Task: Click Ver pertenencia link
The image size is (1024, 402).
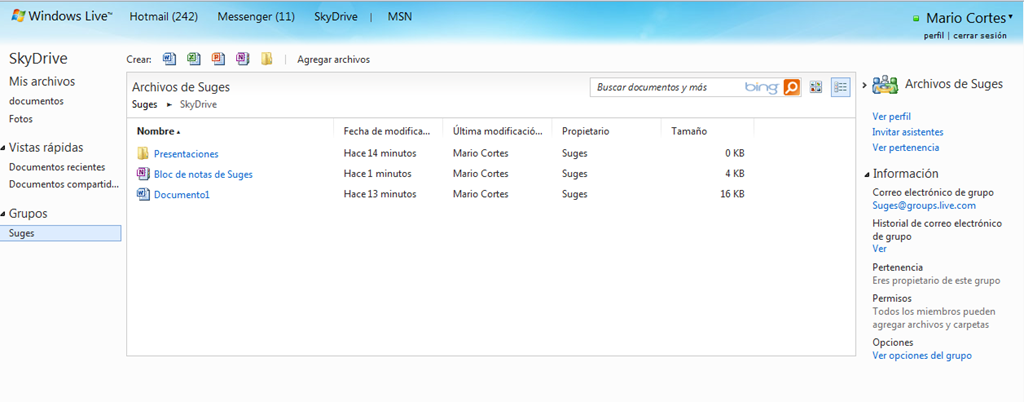Action: pyautogui.click(x=906, y=147)
